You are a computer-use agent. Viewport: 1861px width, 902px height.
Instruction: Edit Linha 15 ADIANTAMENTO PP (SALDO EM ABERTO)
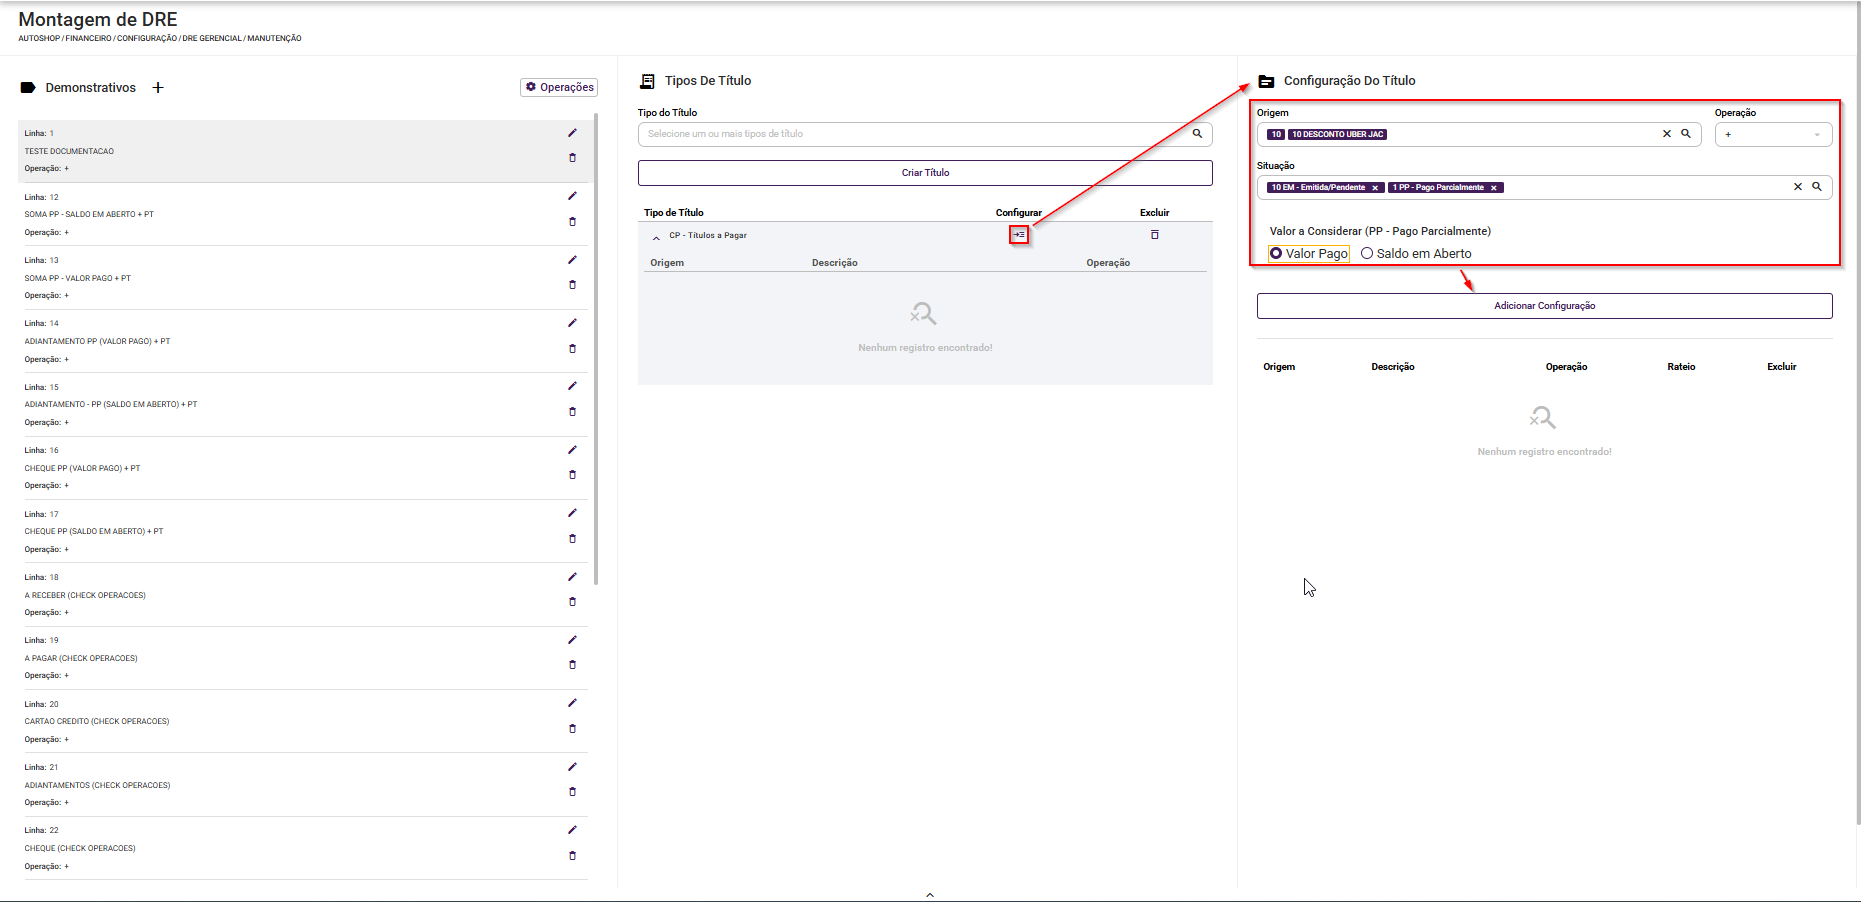pyautogui.click(x=572, y=386)
